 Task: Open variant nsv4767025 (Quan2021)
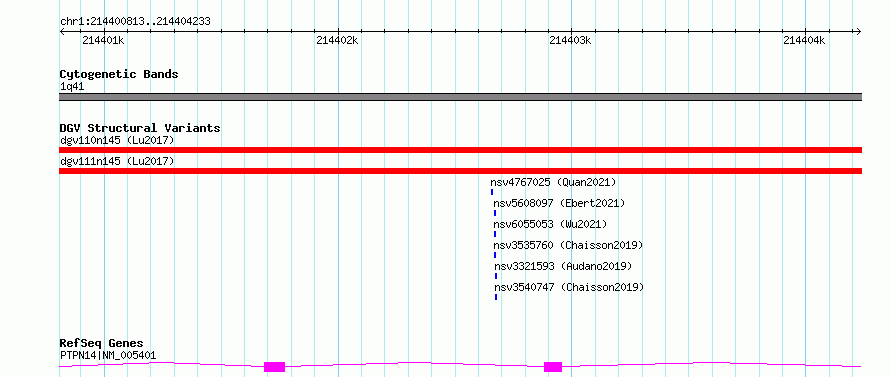pyautogui.click(x=553, y=182)
